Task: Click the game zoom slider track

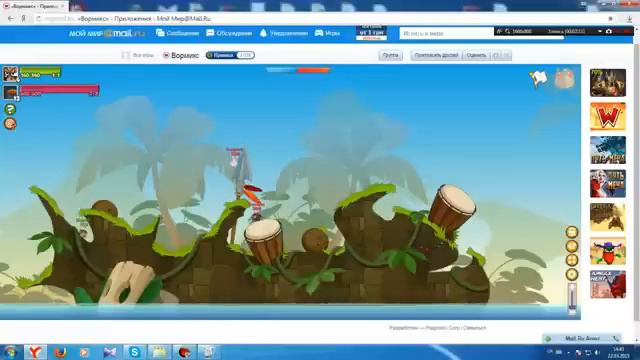Action: click(572, 298)
